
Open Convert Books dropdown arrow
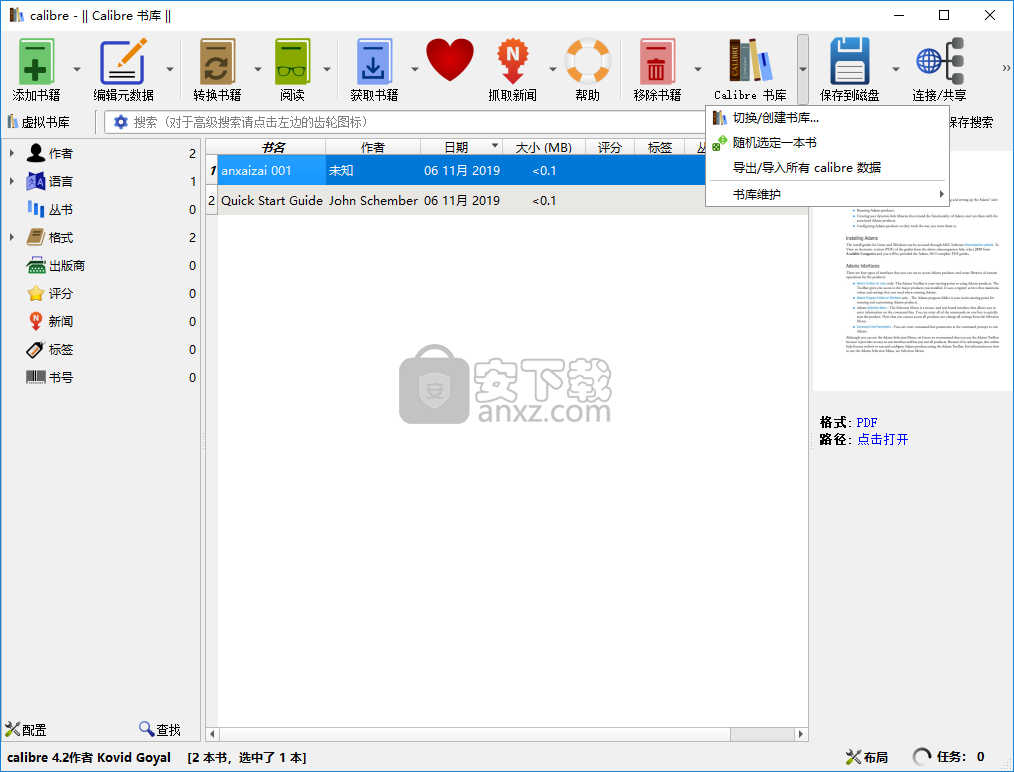click(257, 69)
